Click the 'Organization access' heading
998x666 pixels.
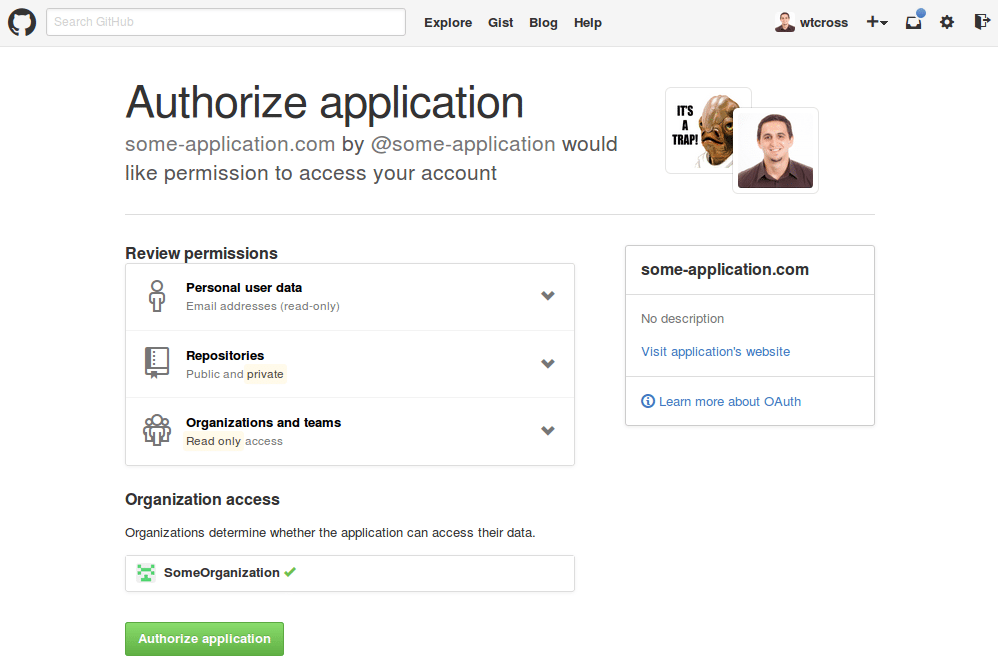(202, 500)
